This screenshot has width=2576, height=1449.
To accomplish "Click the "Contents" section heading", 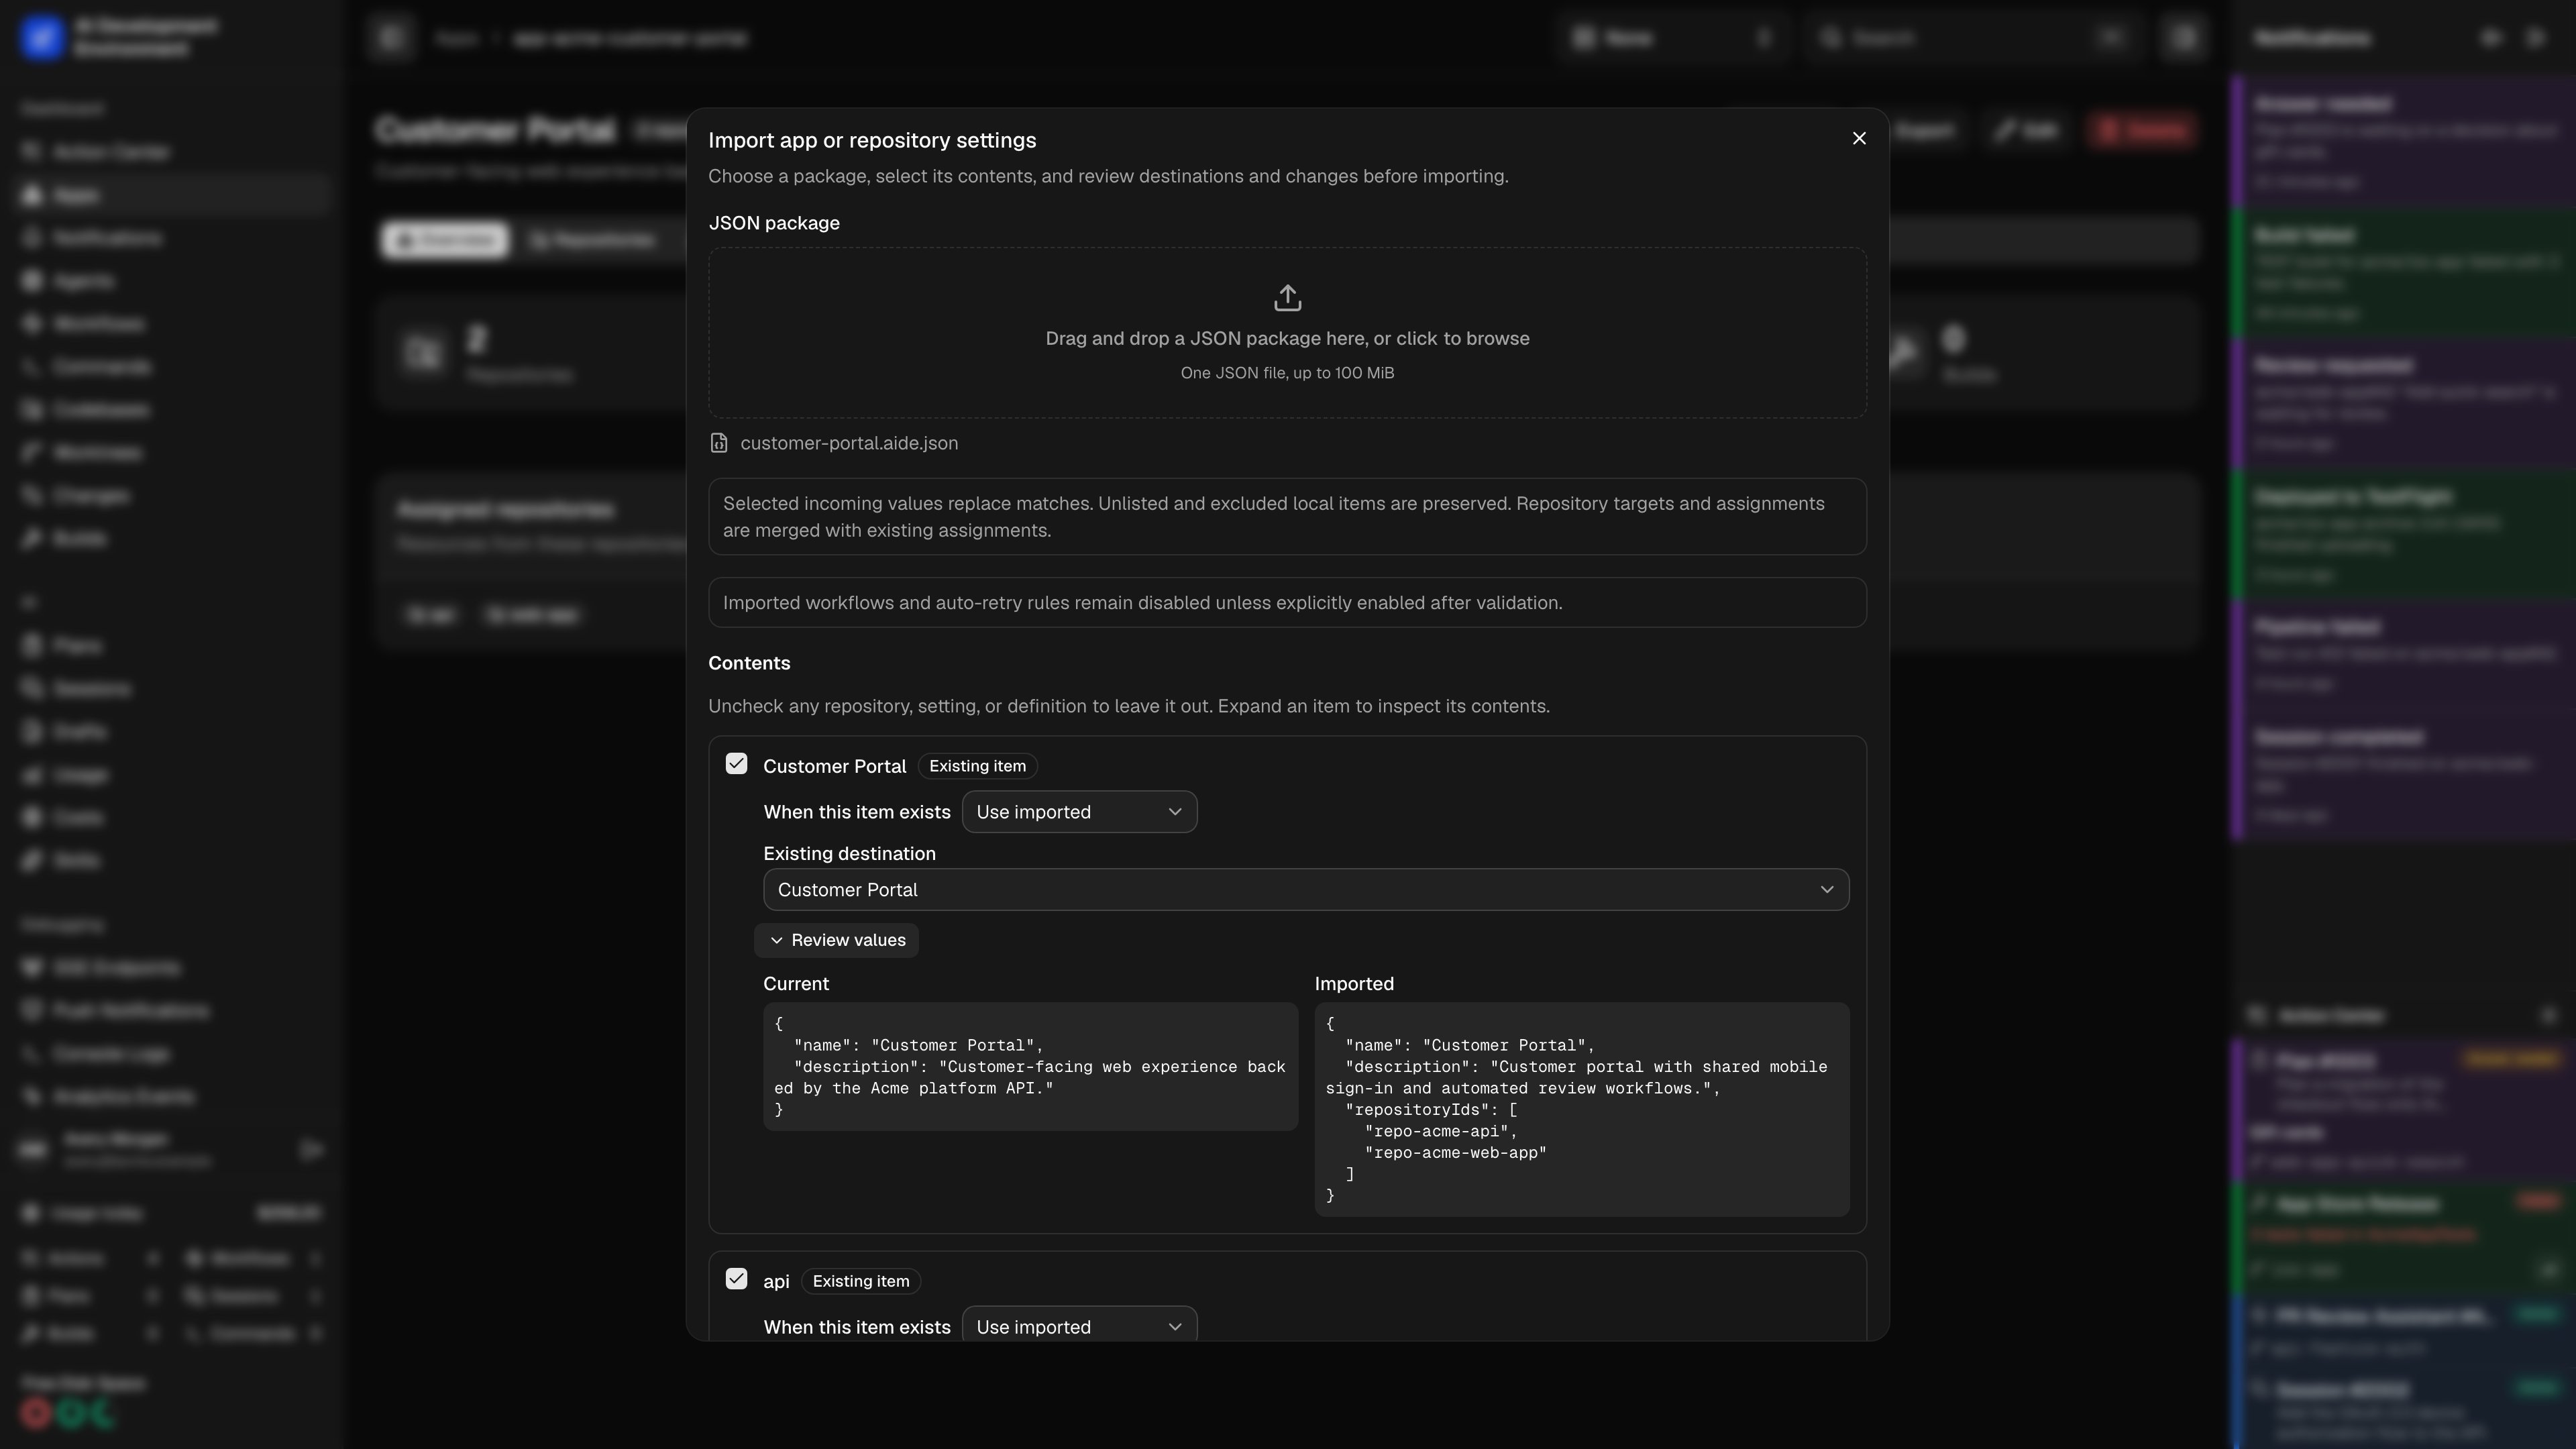I will [x=749, y=663].
